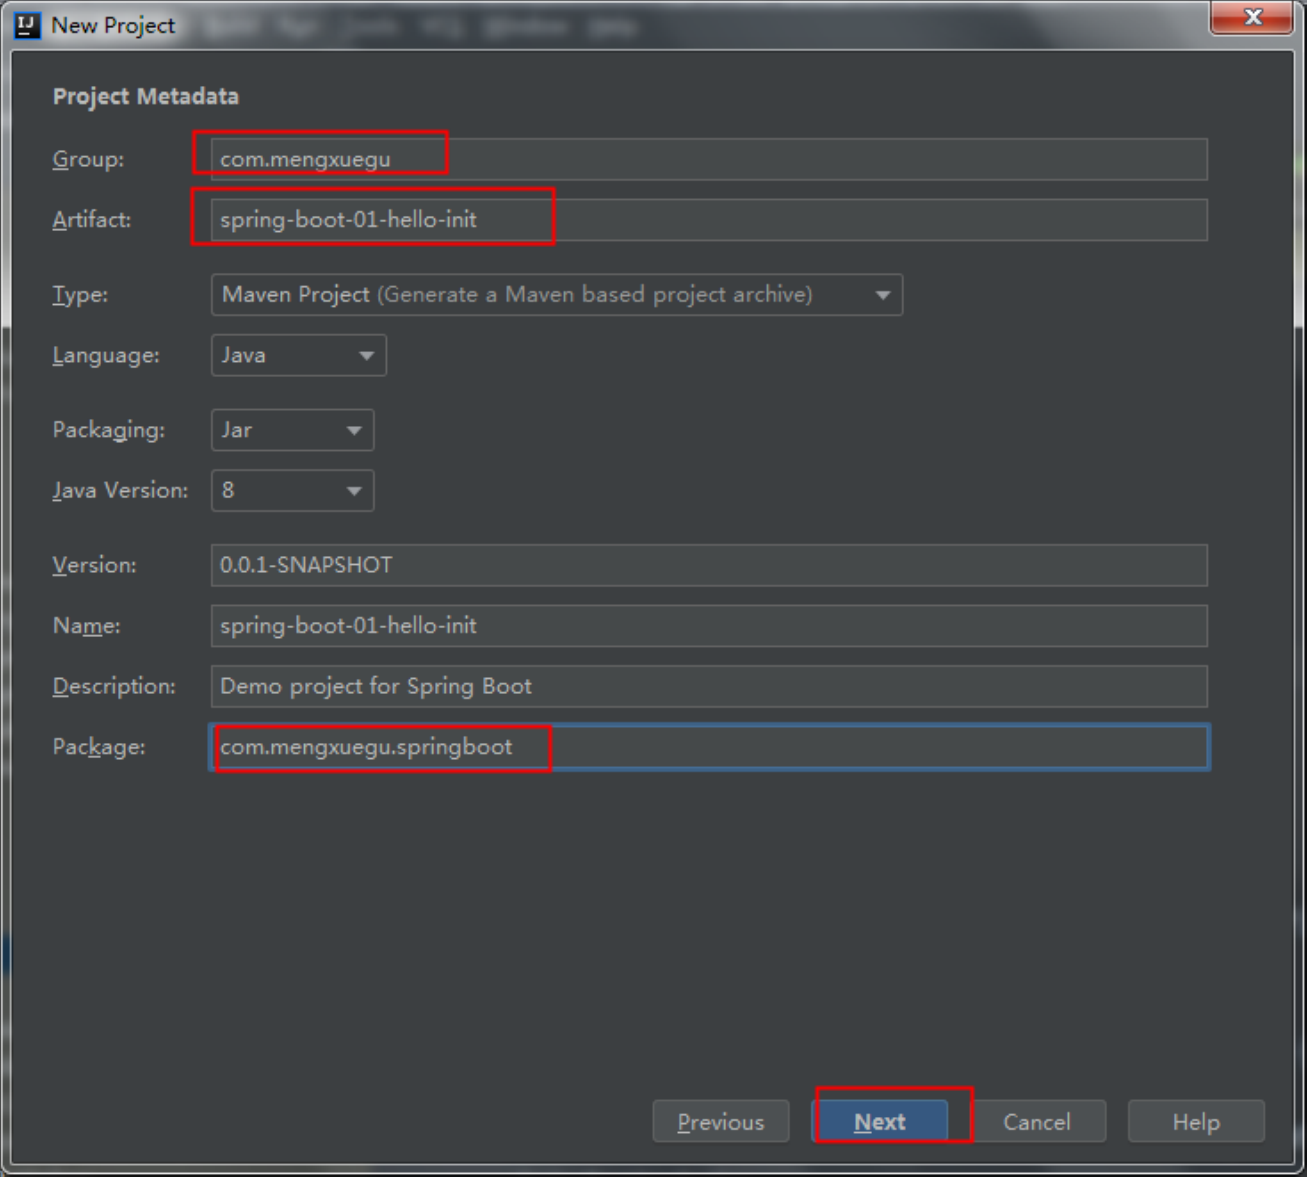Focus the Group input field

point(709,159)
